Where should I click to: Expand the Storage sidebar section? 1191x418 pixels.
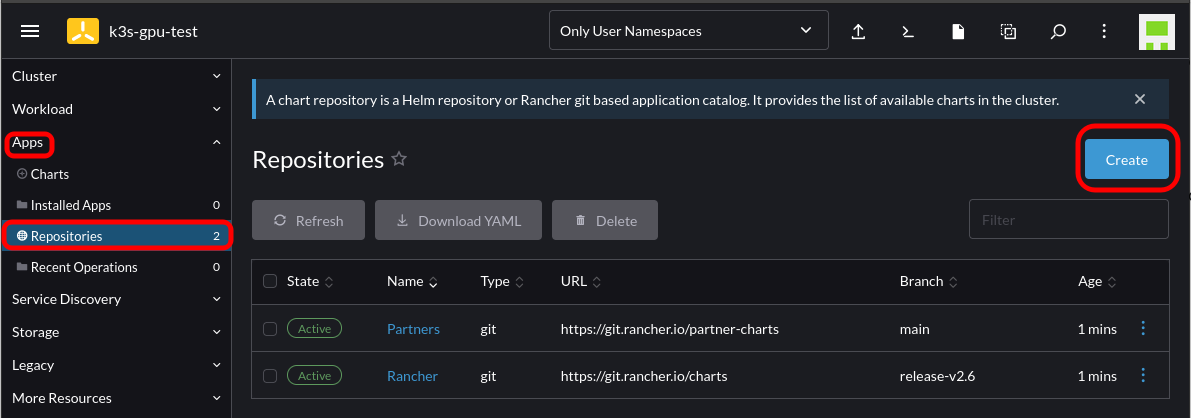coord(114,332)
